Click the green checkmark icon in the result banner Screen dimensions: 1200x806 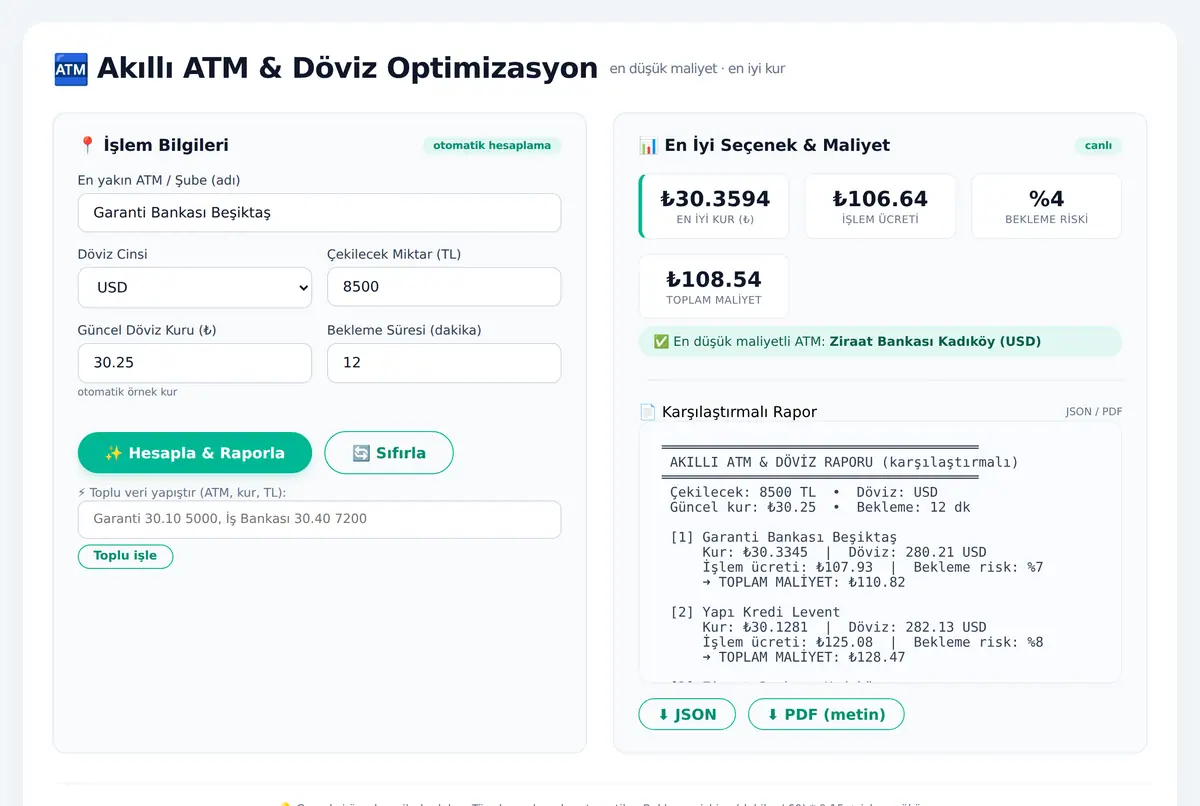(x=661, y=341)
